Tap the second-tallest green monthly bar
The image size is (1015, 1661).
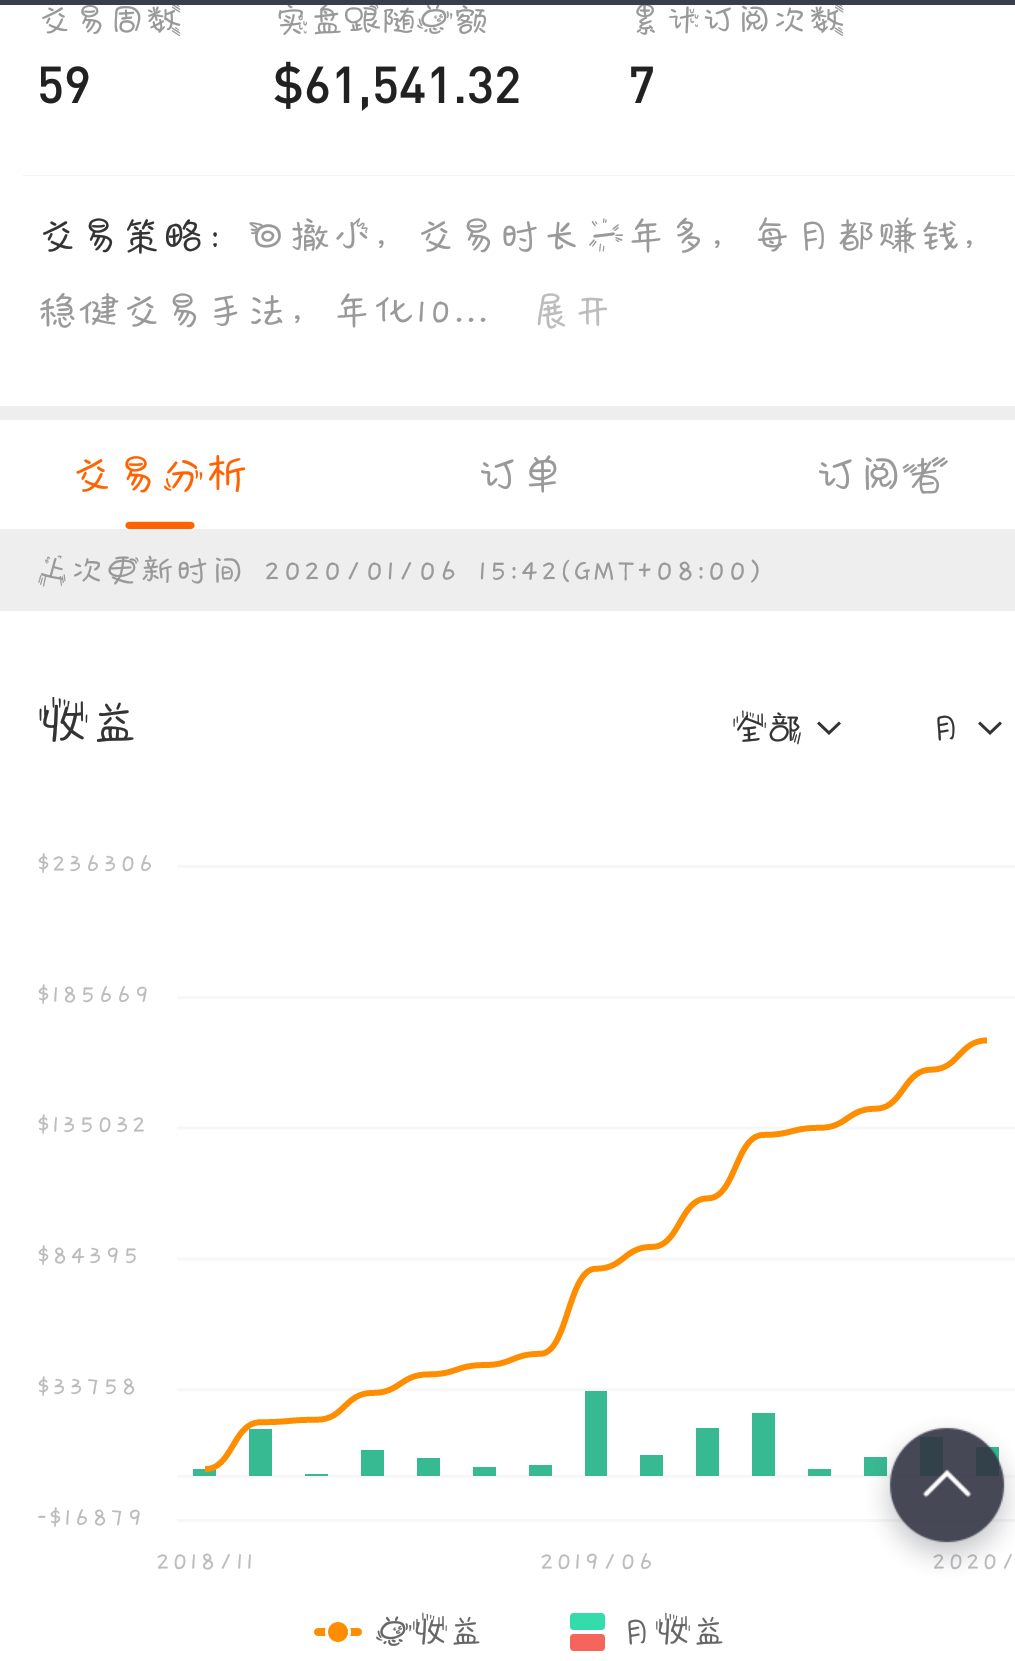click(x=763, y=1443)
